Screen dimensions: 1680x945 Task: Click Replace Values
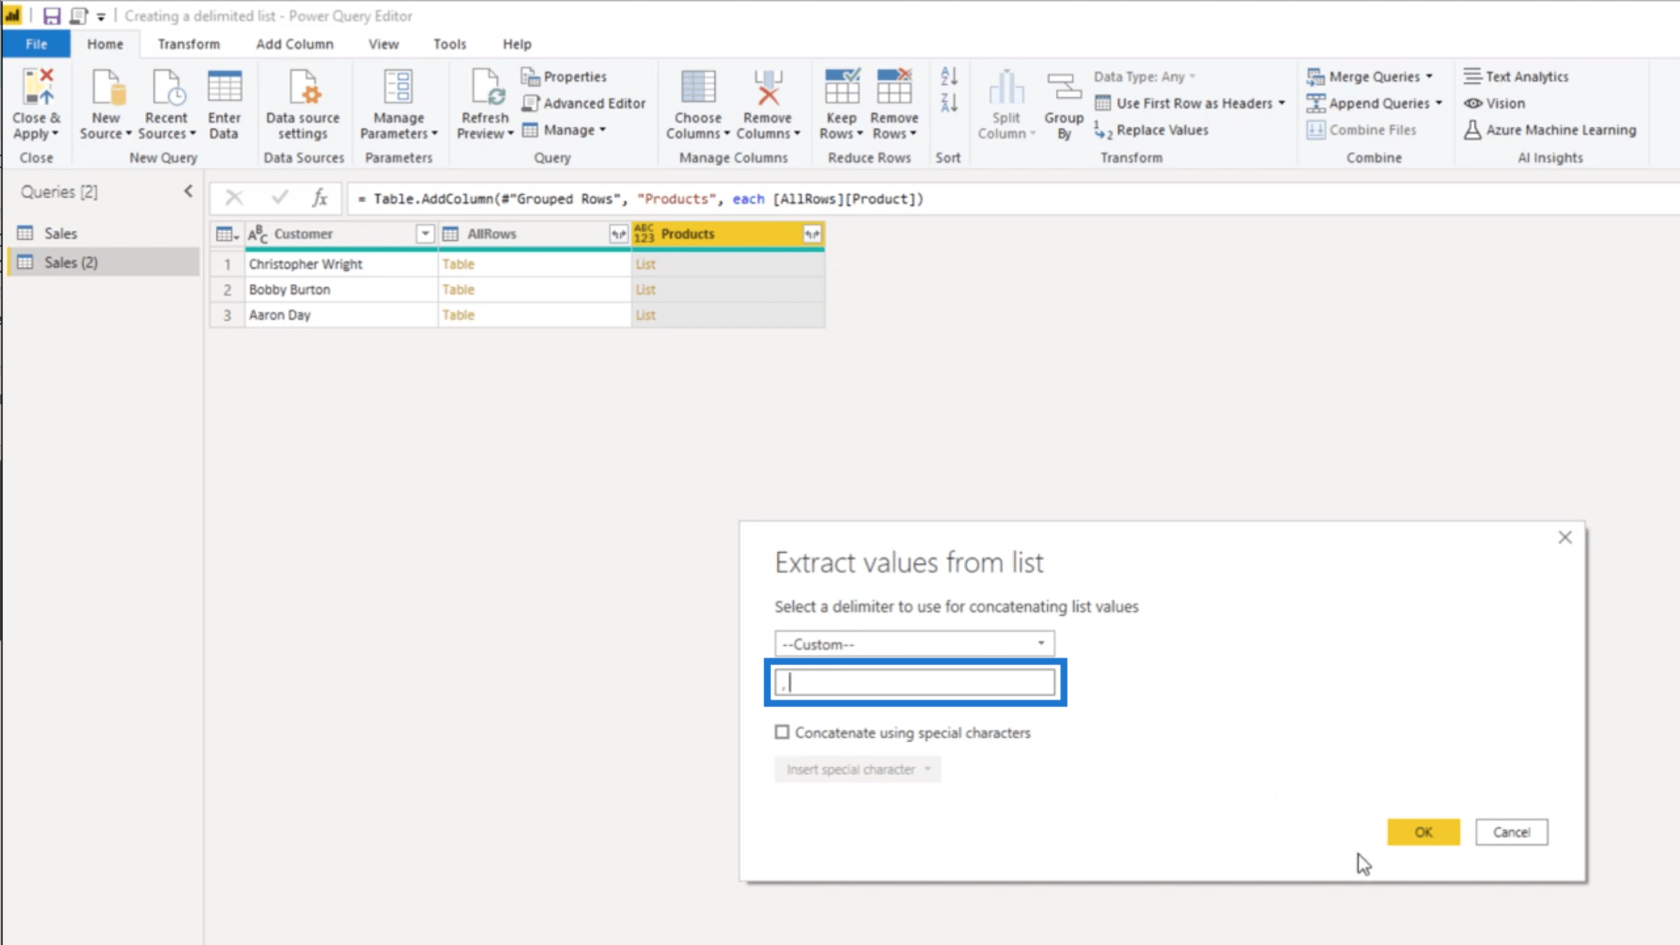pos(1151,130)
